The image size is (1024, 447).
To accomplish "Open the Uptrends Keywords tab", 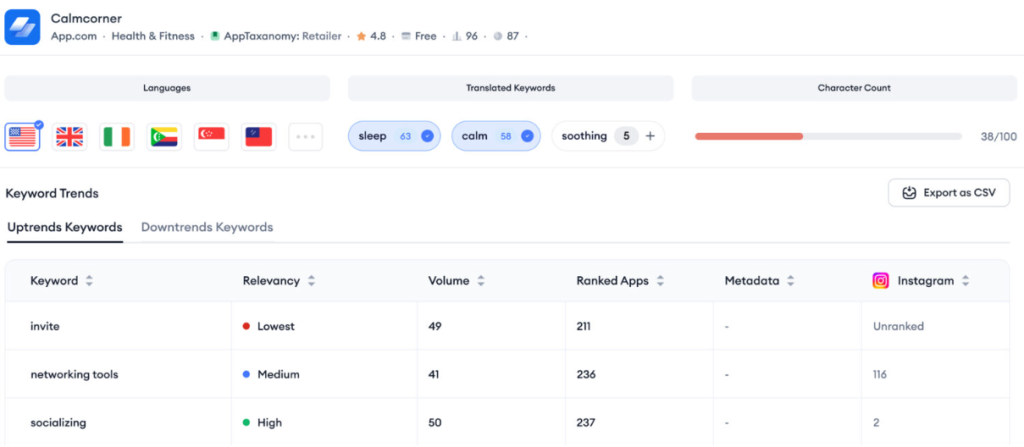I will click(65, 227).
